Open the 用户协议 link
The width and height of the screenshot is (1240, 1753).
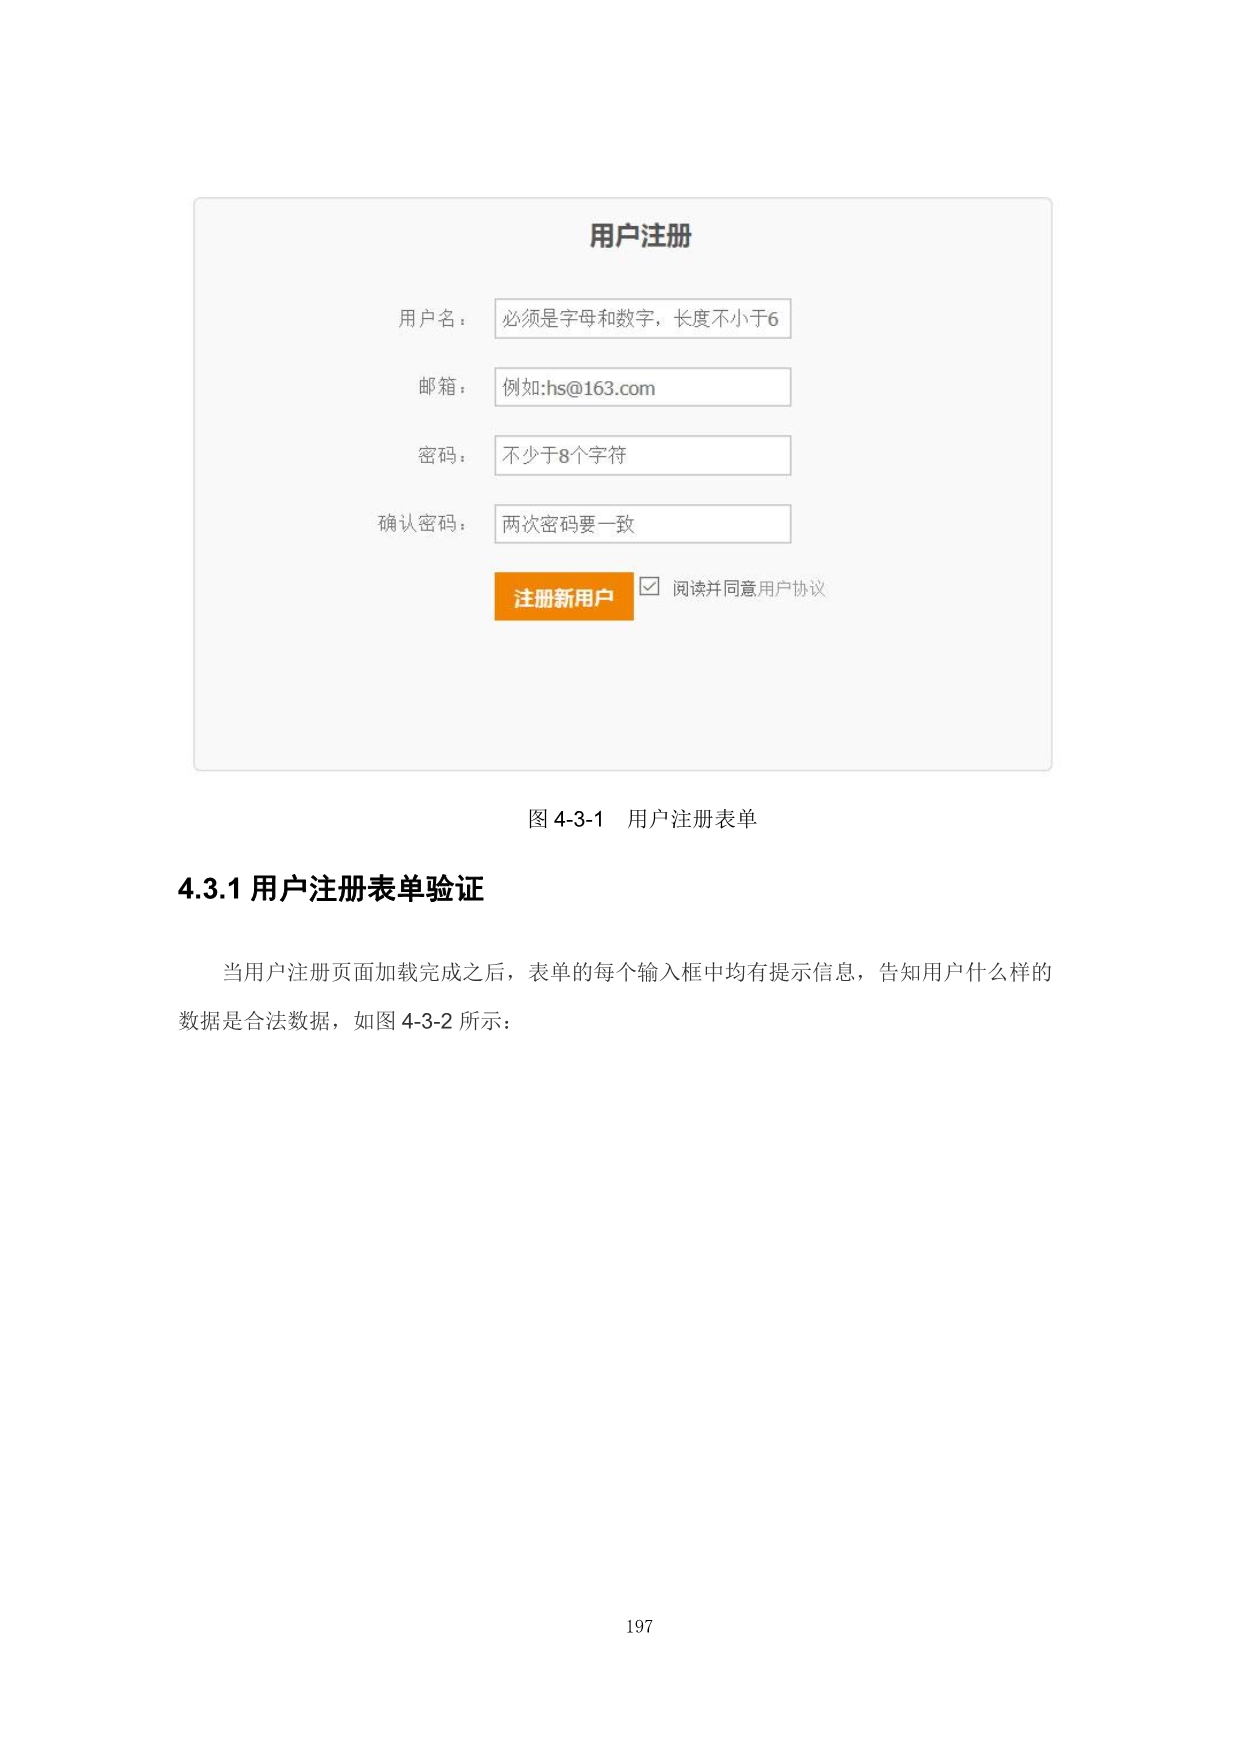pos(792,588)
